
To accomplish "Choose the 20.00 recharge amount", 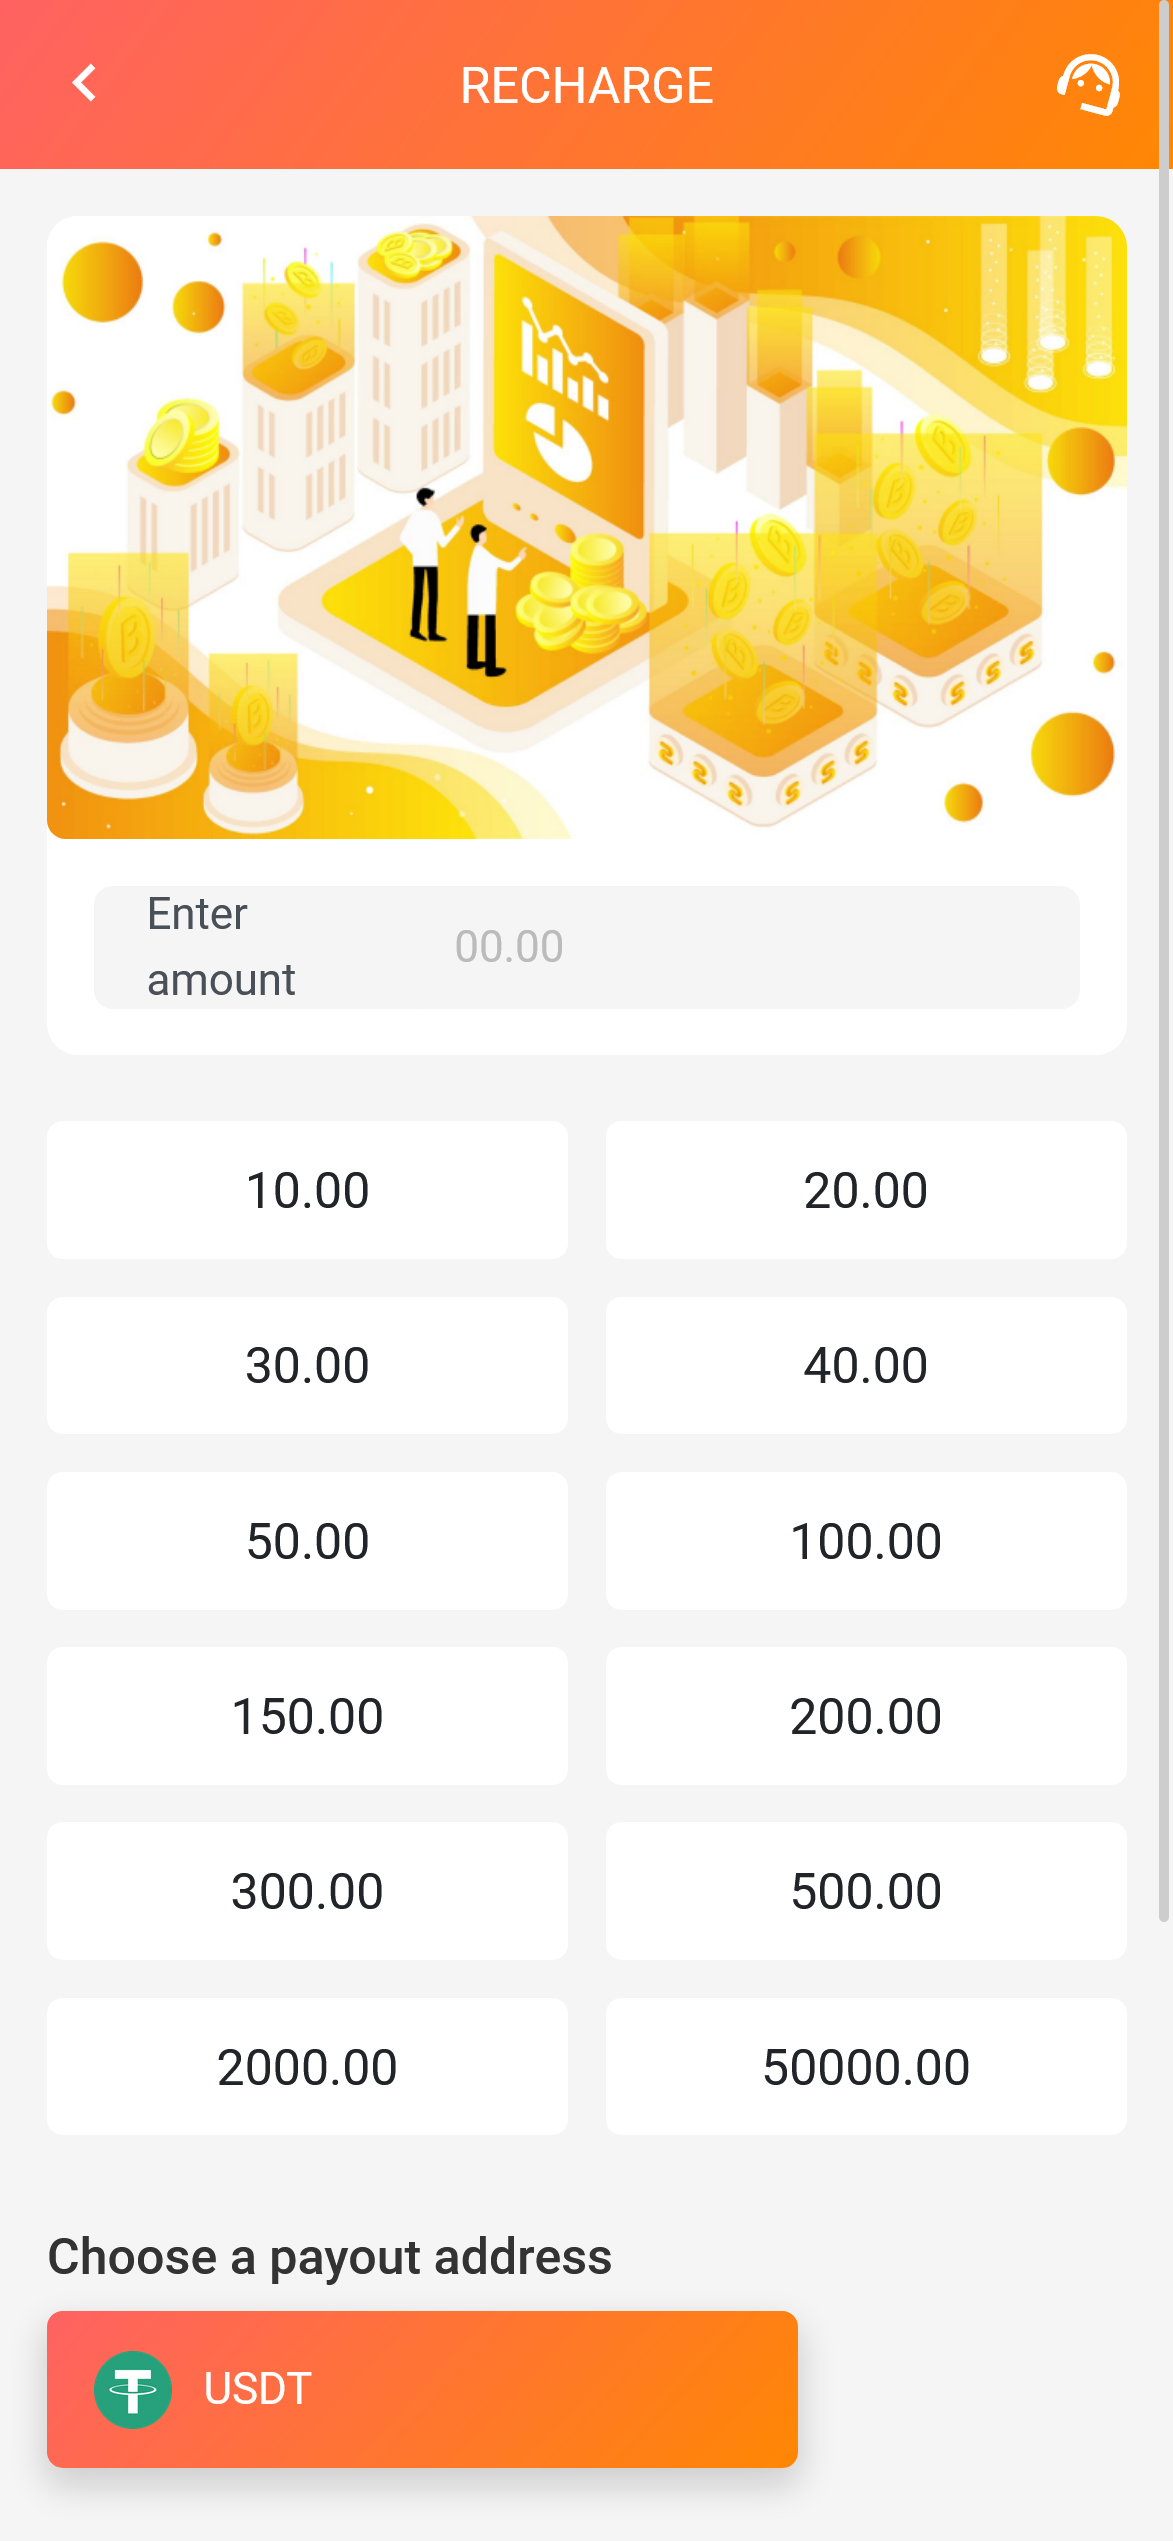I will click(865, 1190).
